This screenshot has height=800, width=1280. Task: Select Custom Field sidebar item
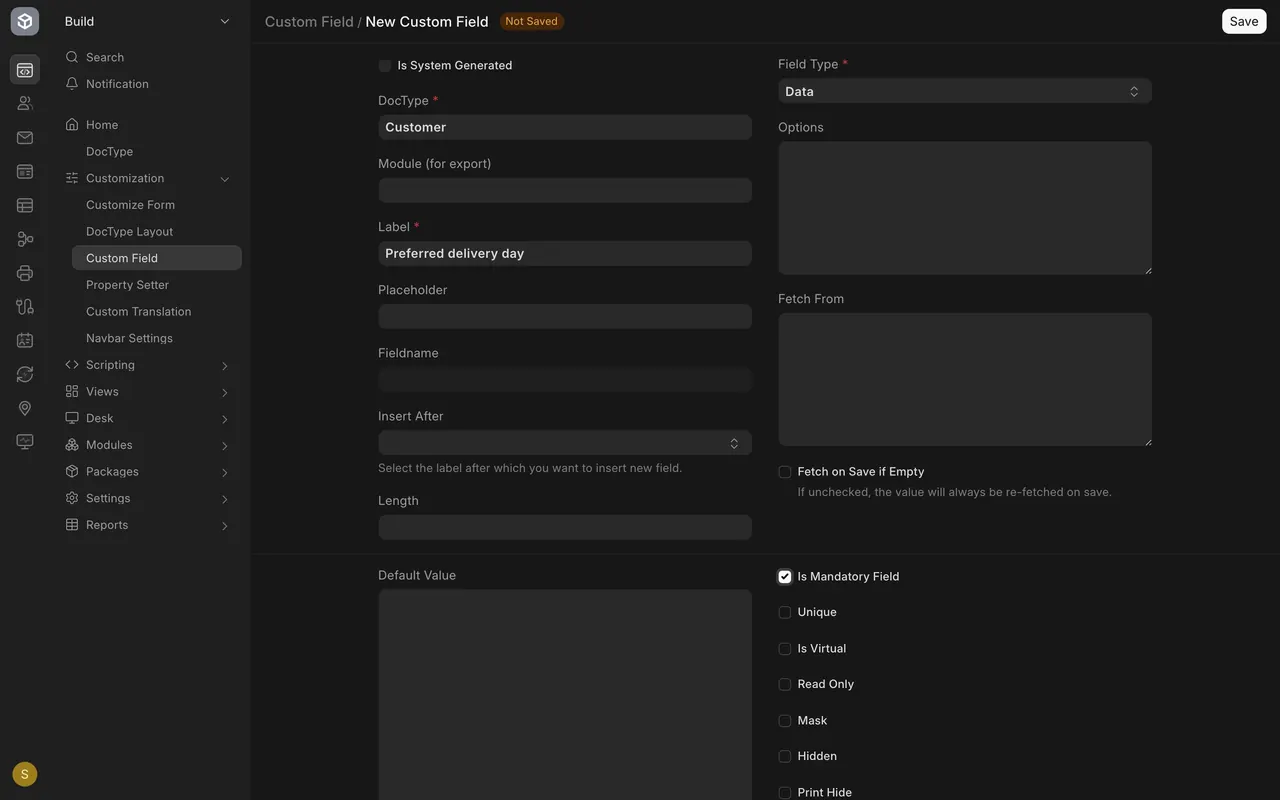point(157,258)
